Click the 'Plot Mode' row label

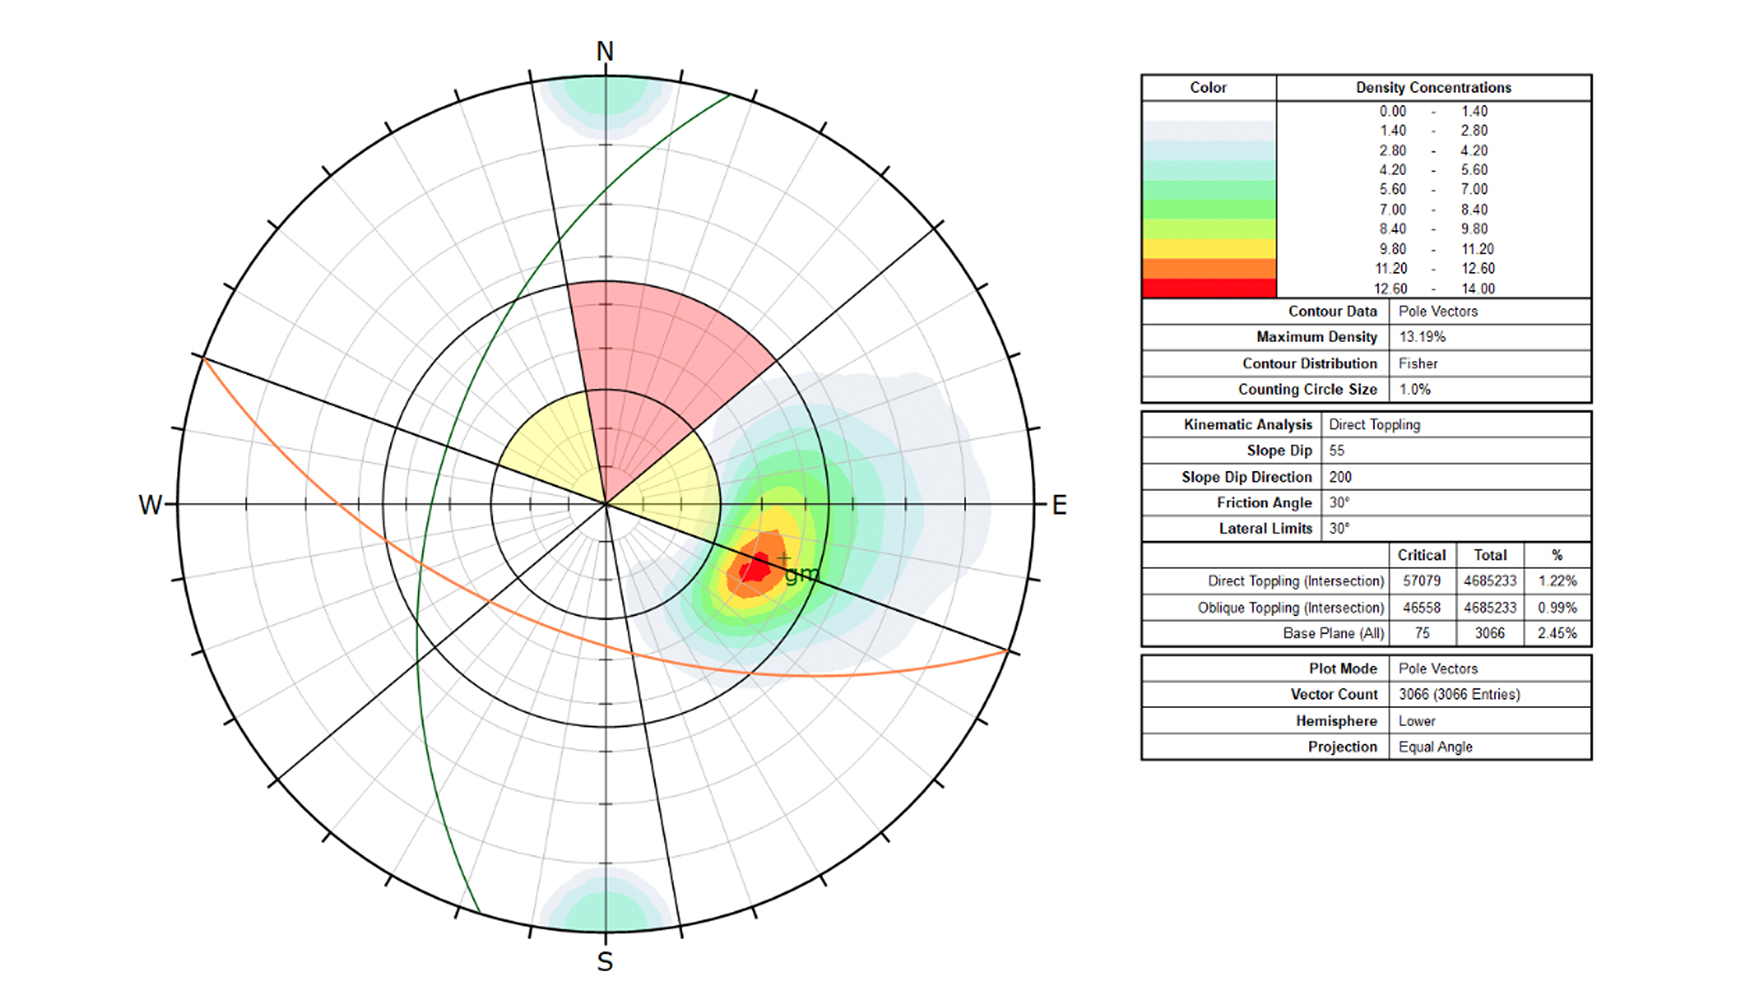tap(1343, 669)
